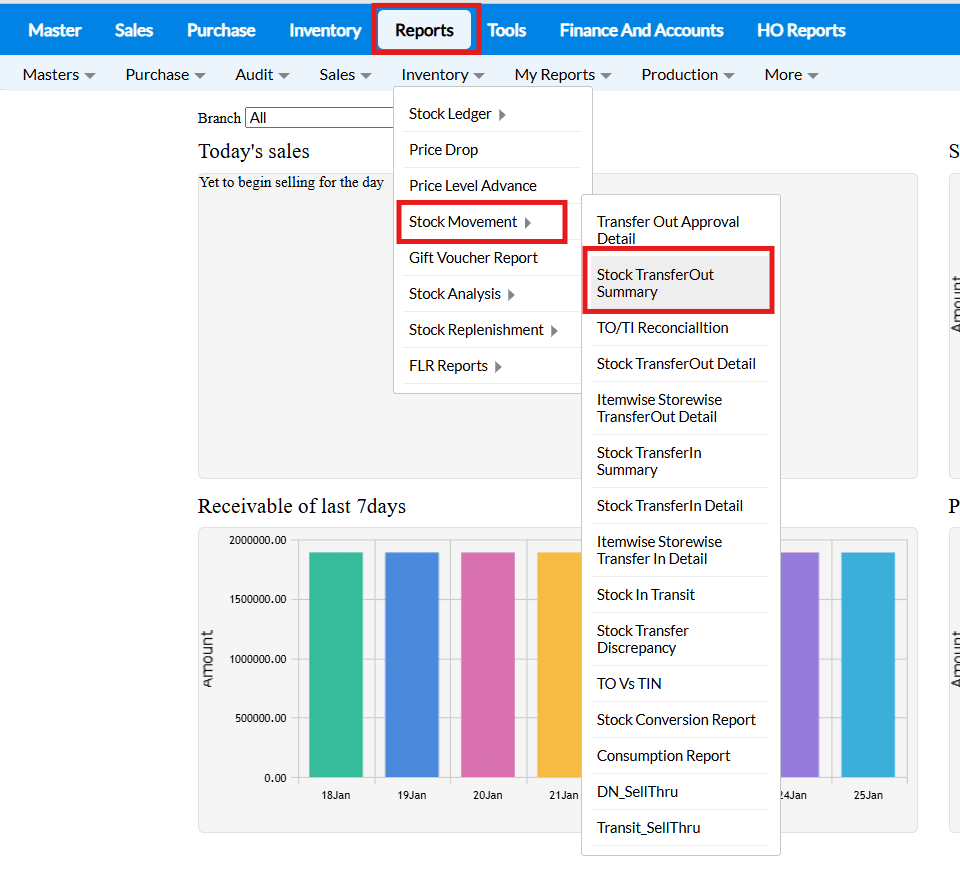Image resolution: width=960 pixels, height=895 pixels.
Task: Open TO/TI Reconciliation report
Action: (x=663, y=328)
